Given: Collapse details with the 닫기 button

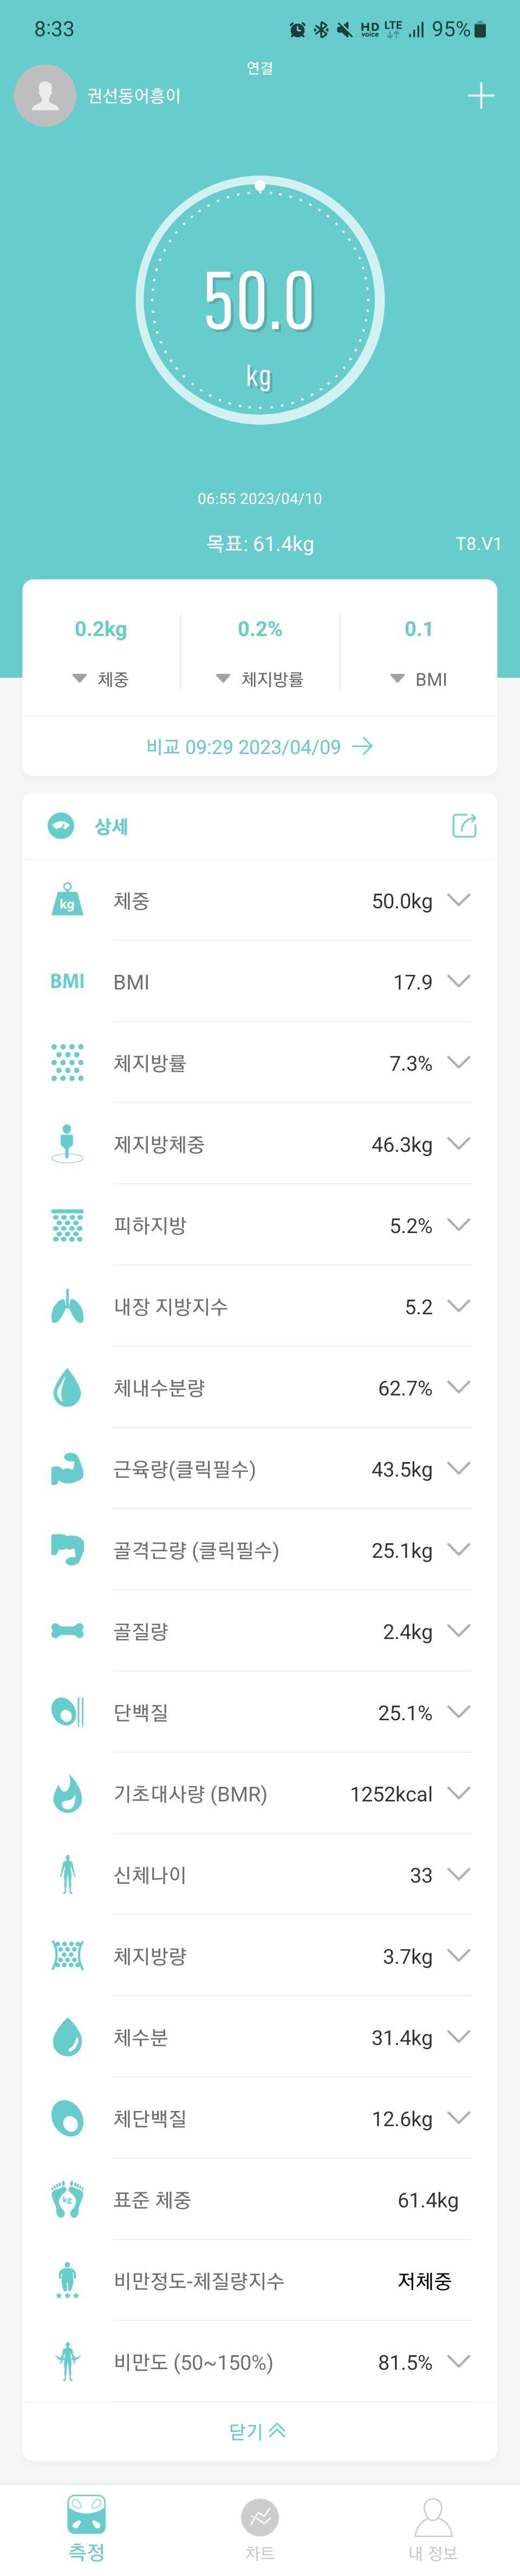Looking at the screenshot, I should coord(258,2431).
